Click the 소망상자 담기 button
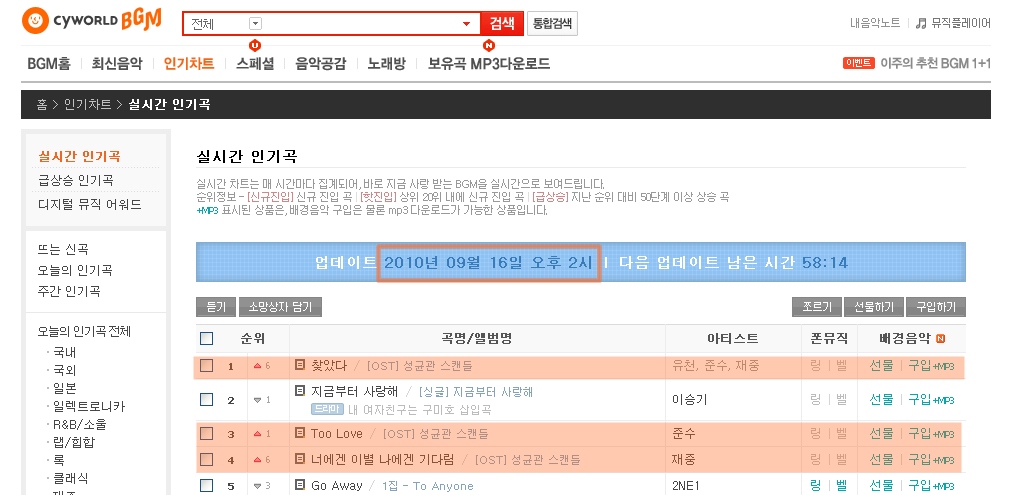The height and width of the screenshot is (495, 1020). click(280, 307)
